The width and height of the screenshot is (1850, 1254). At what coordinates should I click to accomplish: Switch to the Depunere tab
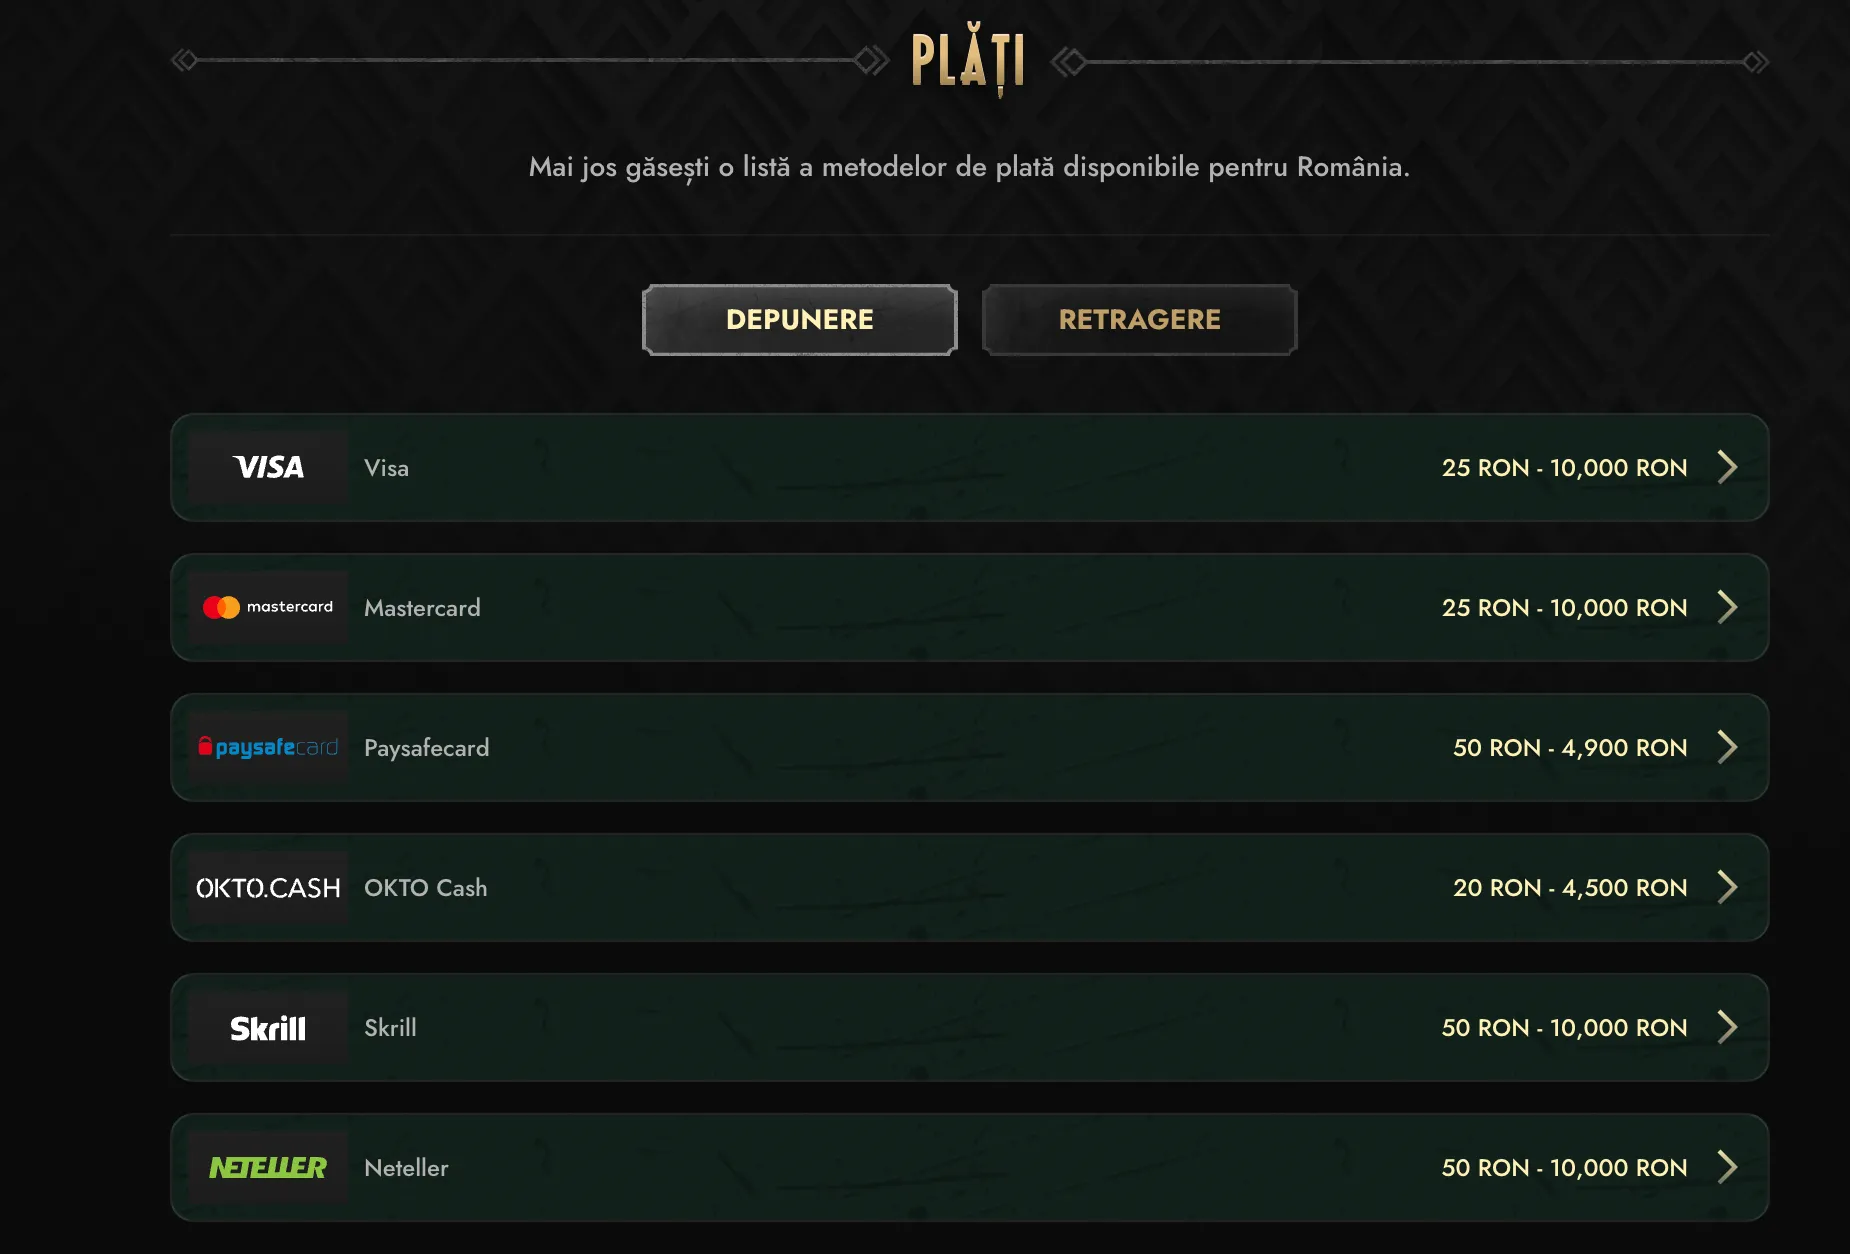click(799, 320)
